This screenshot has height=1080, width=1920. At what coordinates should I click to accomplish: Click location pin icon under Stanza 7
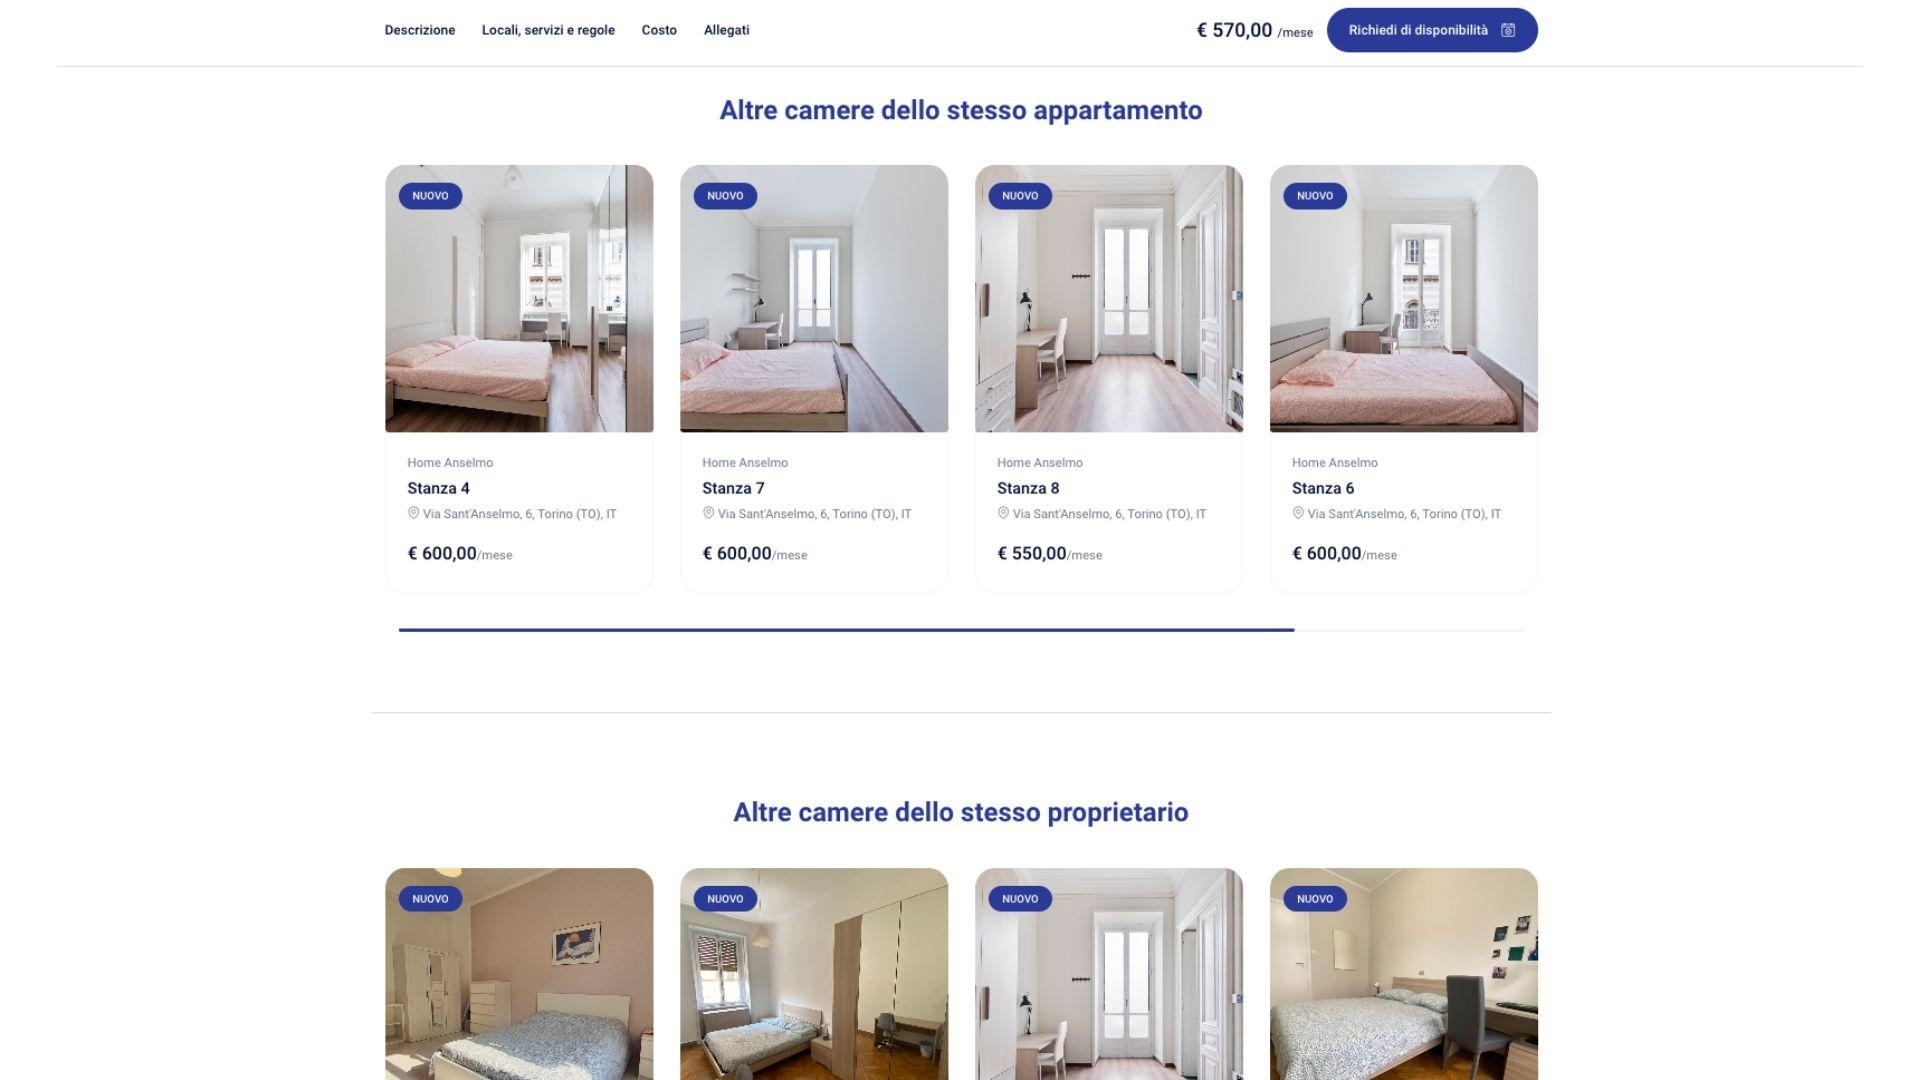(708, 513)
